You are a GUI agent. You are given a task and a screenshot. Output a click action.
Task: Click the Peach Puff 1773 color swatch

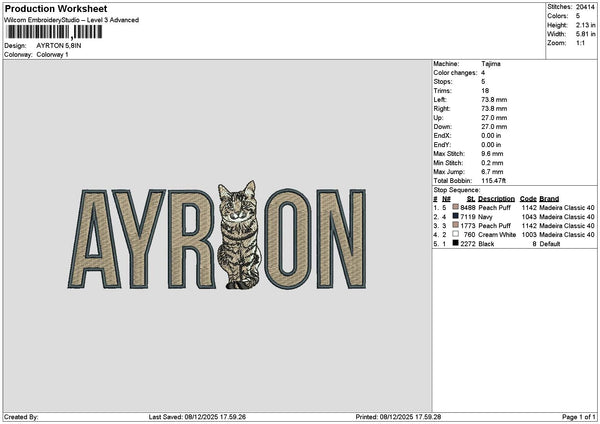(455, 225)
